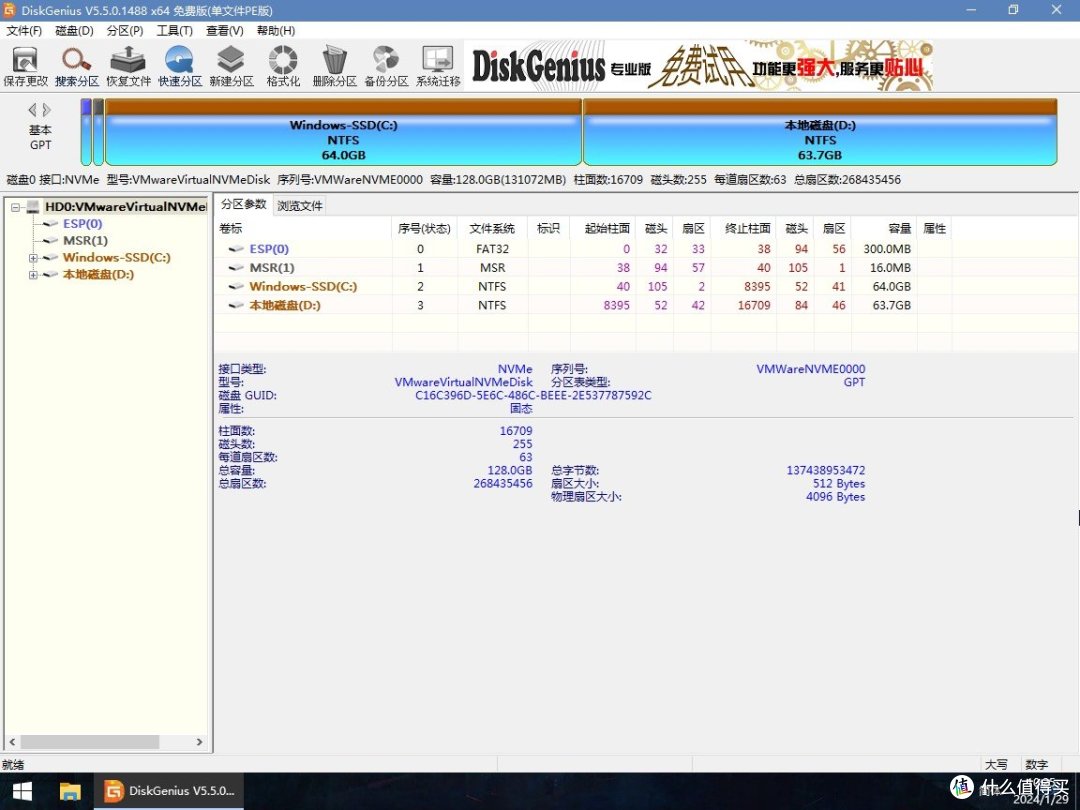Click the small ESP partition block in disk map

tap(86, 132)
